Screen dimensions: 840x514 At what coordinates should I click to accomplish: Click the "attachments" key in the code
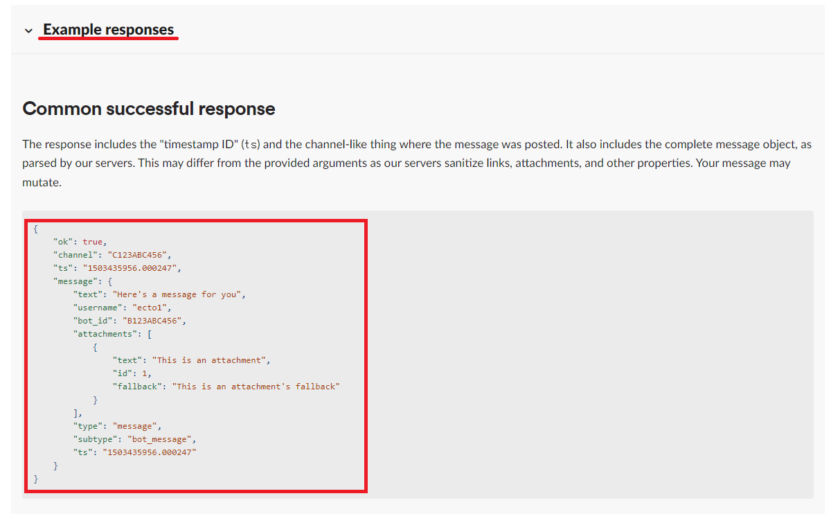coord(106,333)
